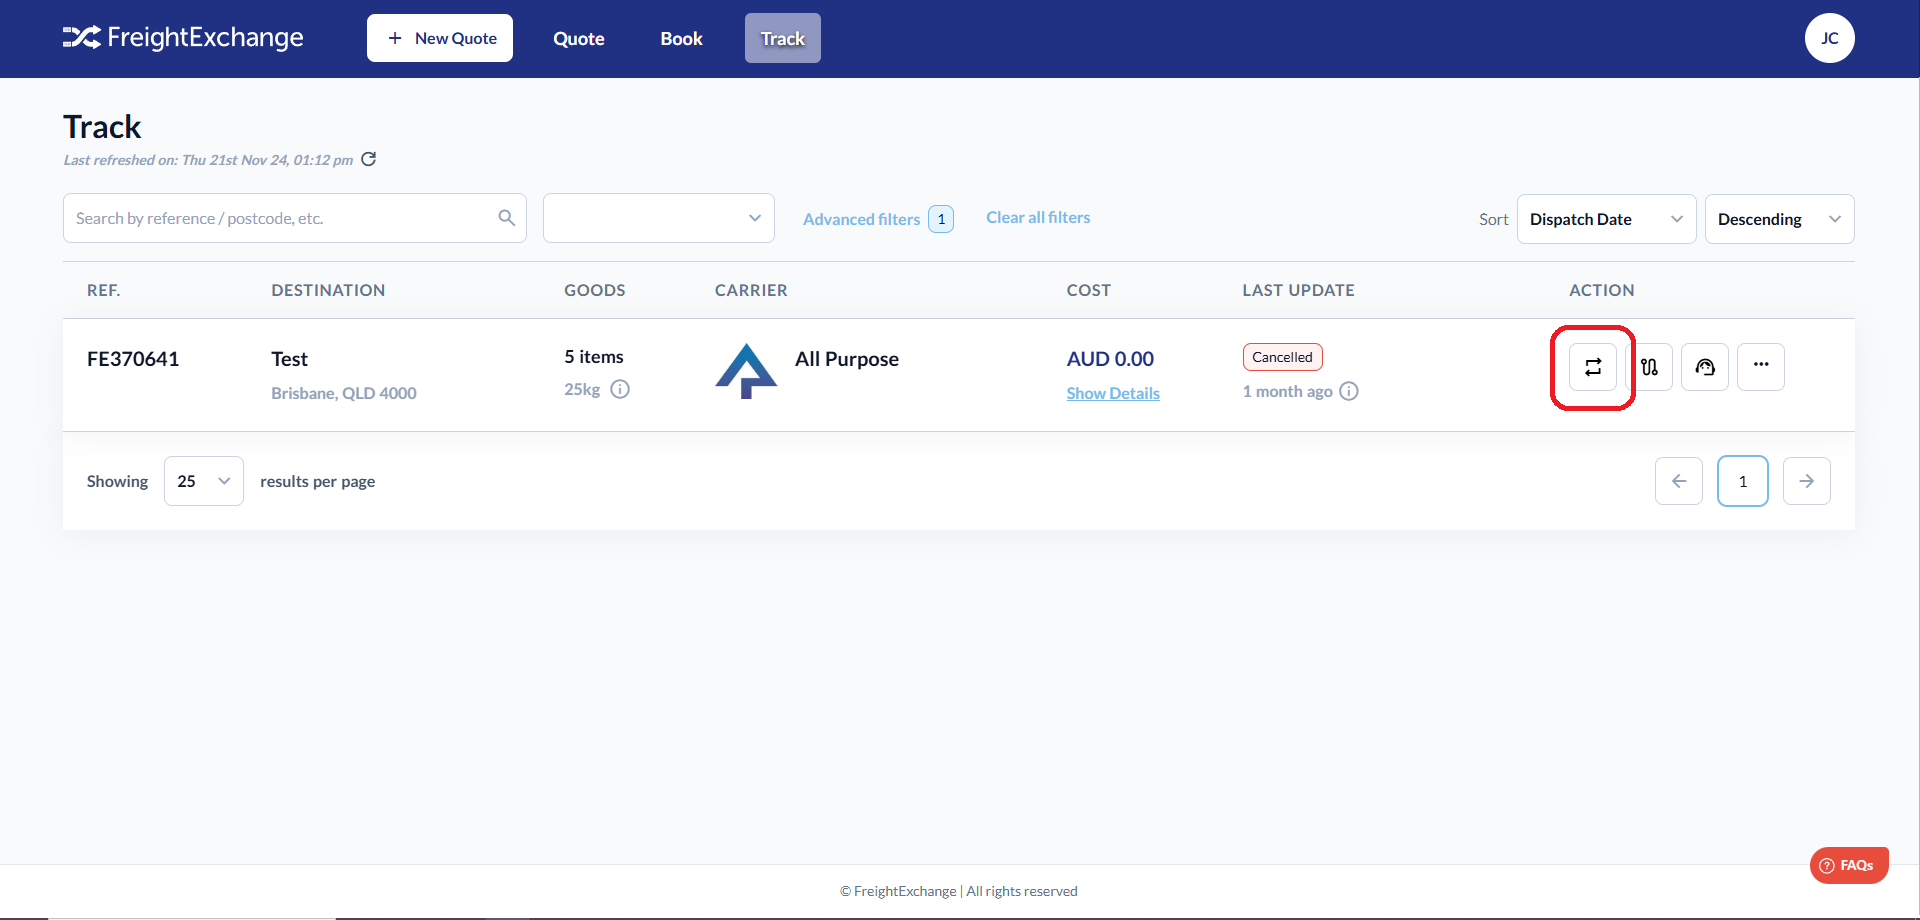Viewport: 1920px width, 920px height.
Task: Click the FreightExchange logo
Action: pyautogui.click(x=183, y=38)
